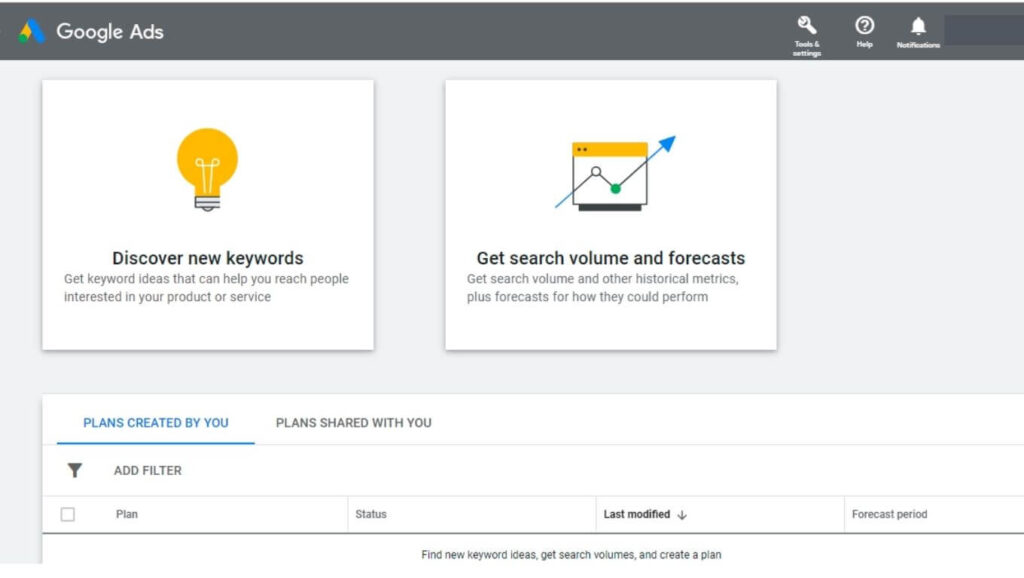Click the sort arrow beside Last modified
The image size is (1024, 578).
[683, 515]
